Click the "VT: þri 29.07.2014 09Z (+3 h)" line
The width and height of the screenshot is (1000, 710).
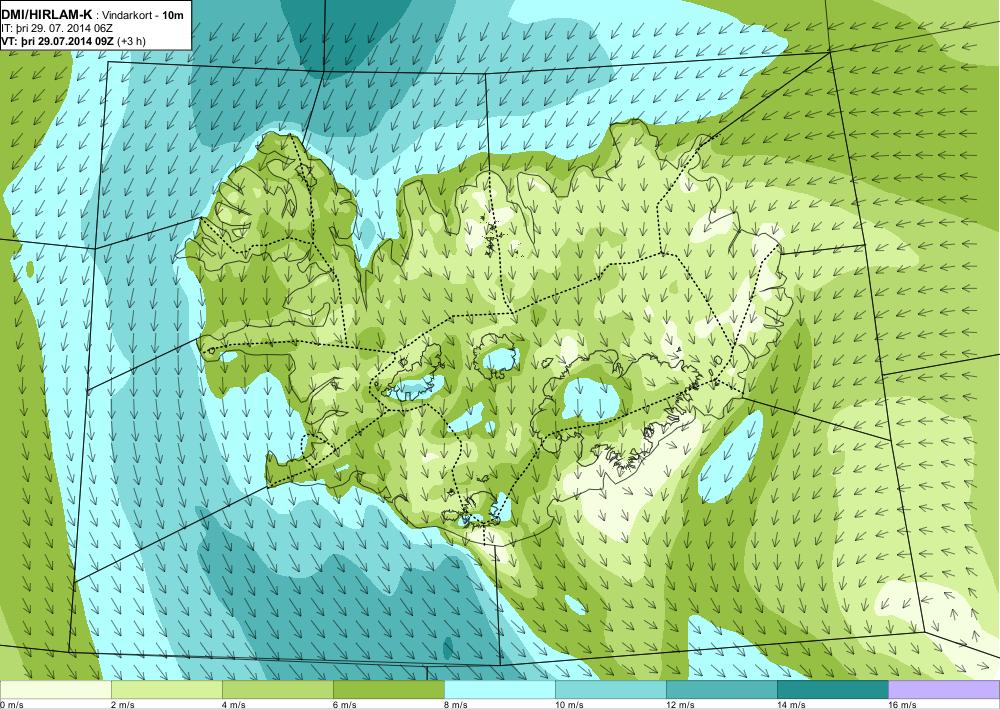pyautogui.click(x=73, y=41)
